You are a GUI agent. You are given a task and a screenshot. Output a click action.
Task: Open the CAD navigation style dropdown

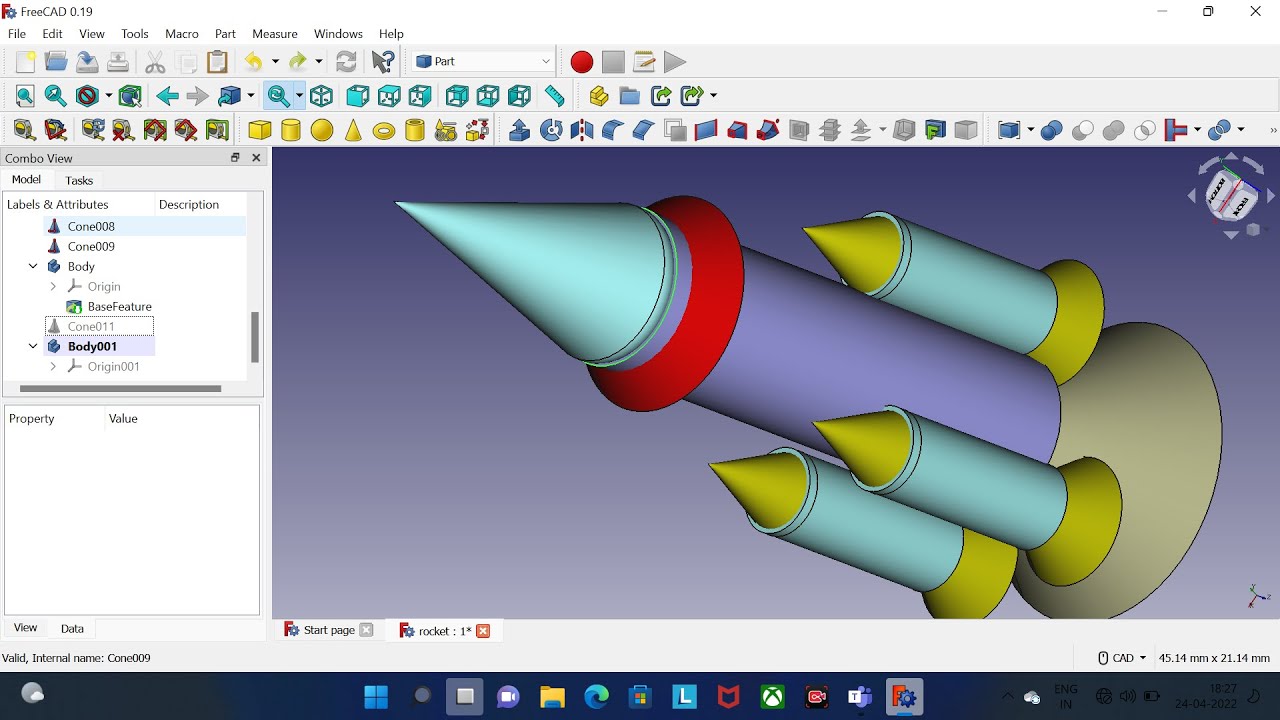coord(1122,658)
